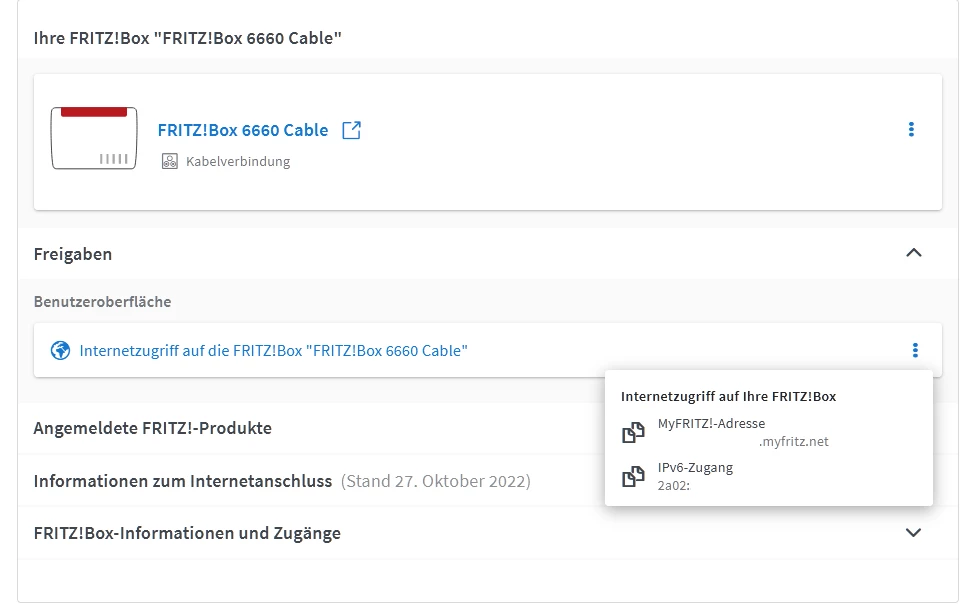Viewport: 977px width, 604px height.
Task: Open the FRITZ!Box 6660 Cable link
Action: [243, 130]
